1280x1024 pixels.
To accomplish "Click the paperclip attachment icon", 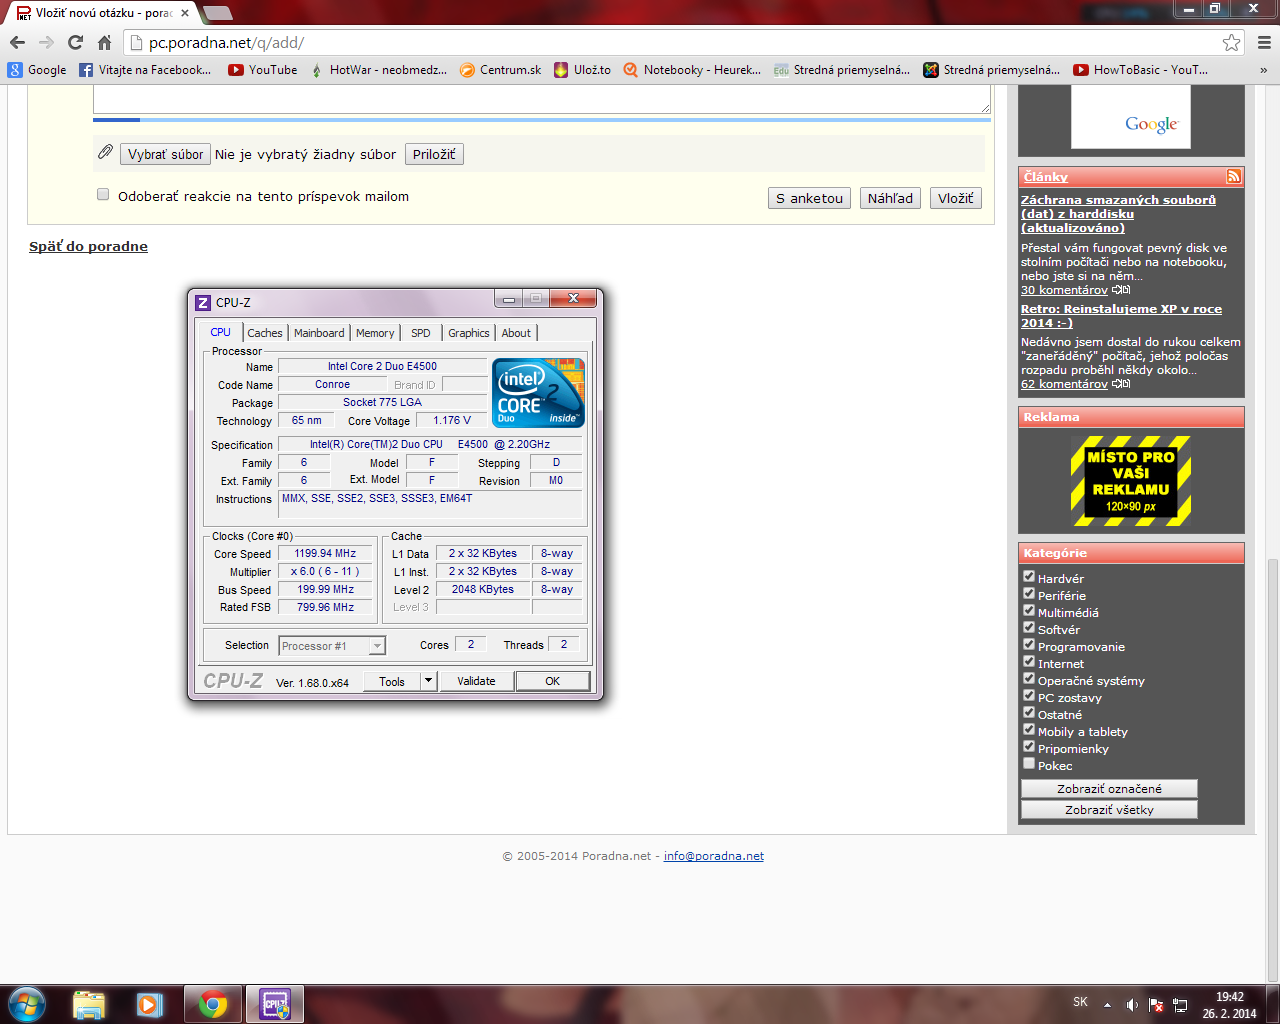I will pos(105,152).
